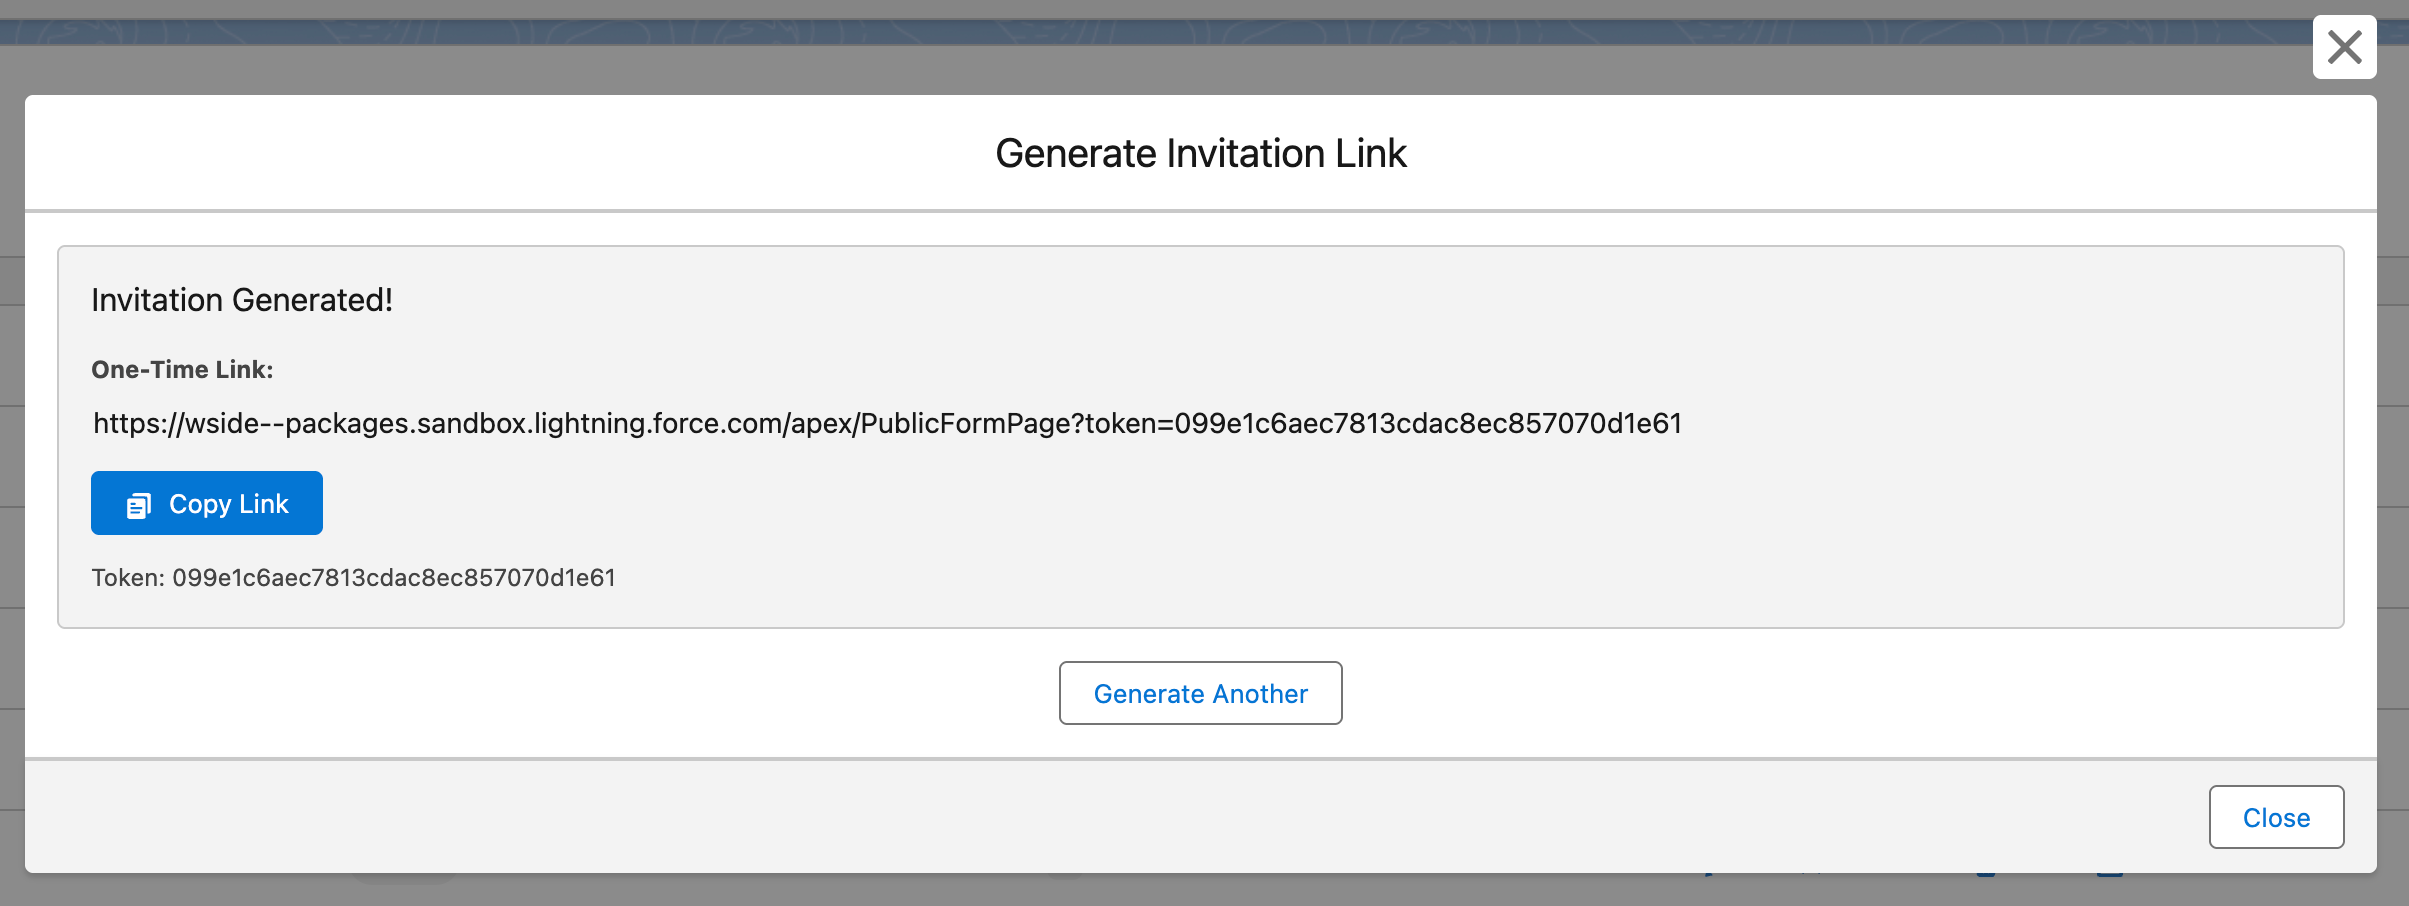The width and height of the screenshot is (2409, 906).
Task: Click the One-Time Link label
Action: [x=182, y=370]
